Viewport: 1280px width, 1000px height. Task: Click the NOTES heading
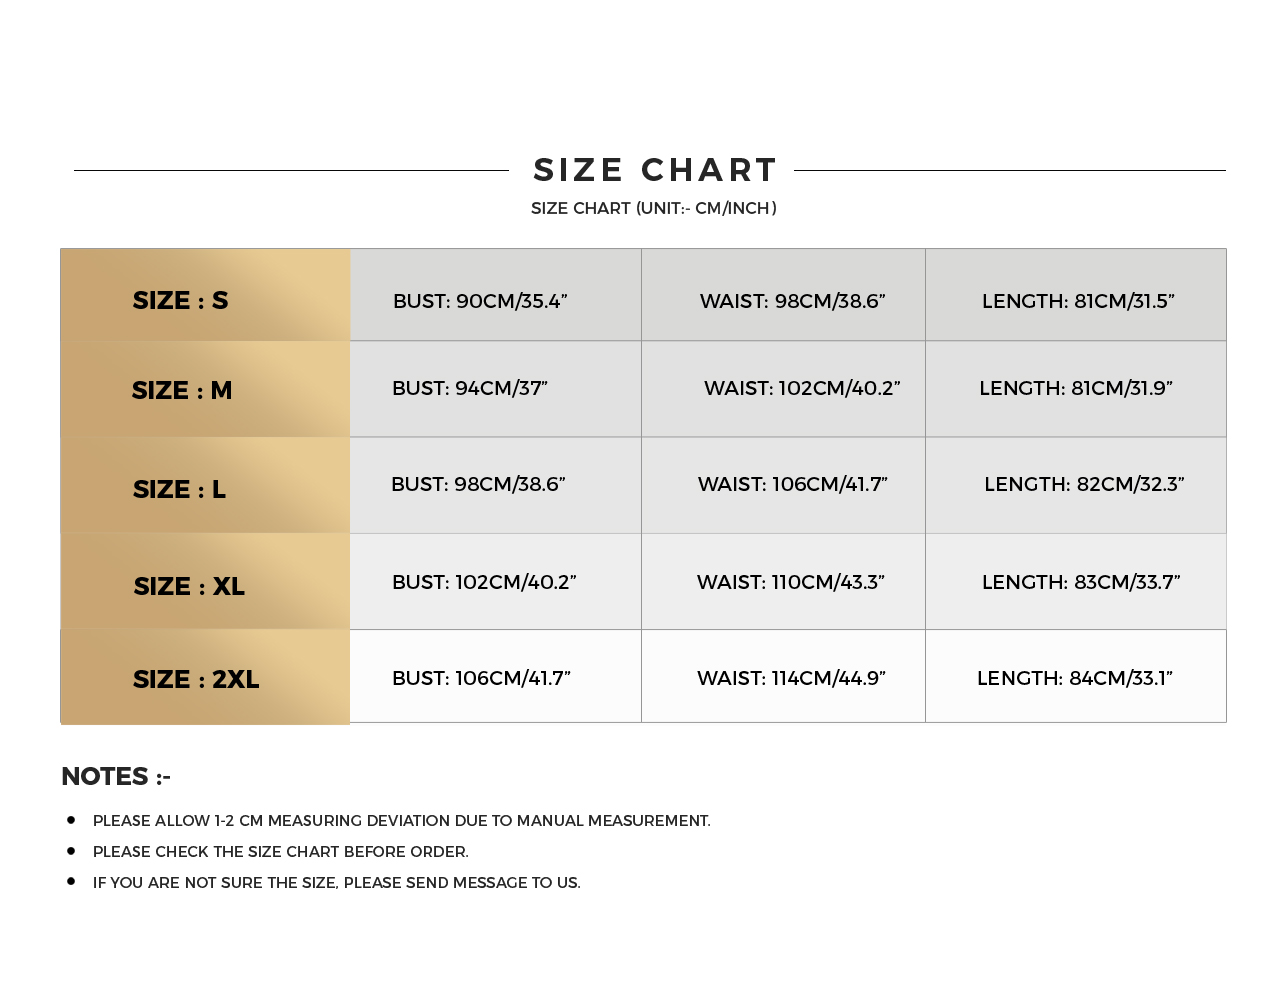coord(116,776)
